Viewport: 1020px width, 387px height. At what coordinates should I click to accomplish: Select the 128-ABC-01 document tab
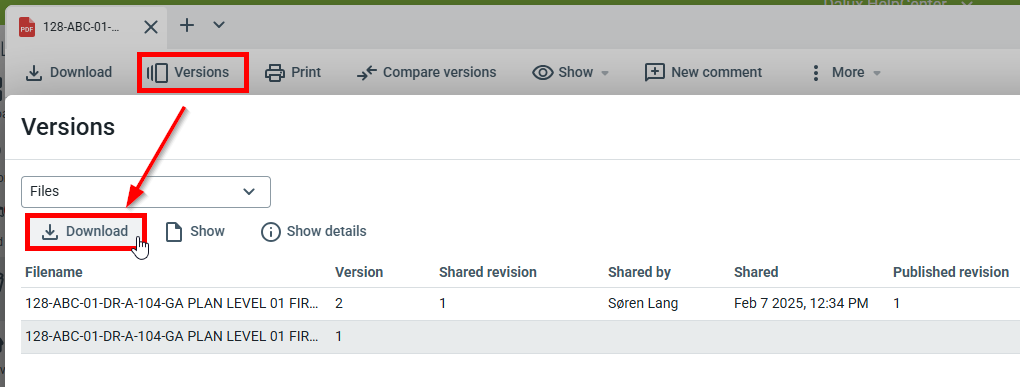tap(81, 27)
